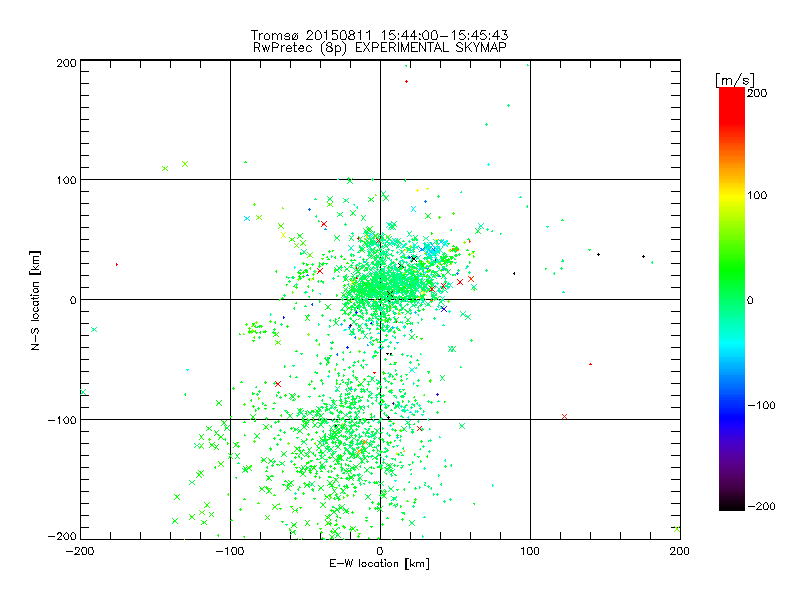This screenshot has height=600, width=800.
Task: Click the velocity colorbar gradient
Action: tap(732, 299)
